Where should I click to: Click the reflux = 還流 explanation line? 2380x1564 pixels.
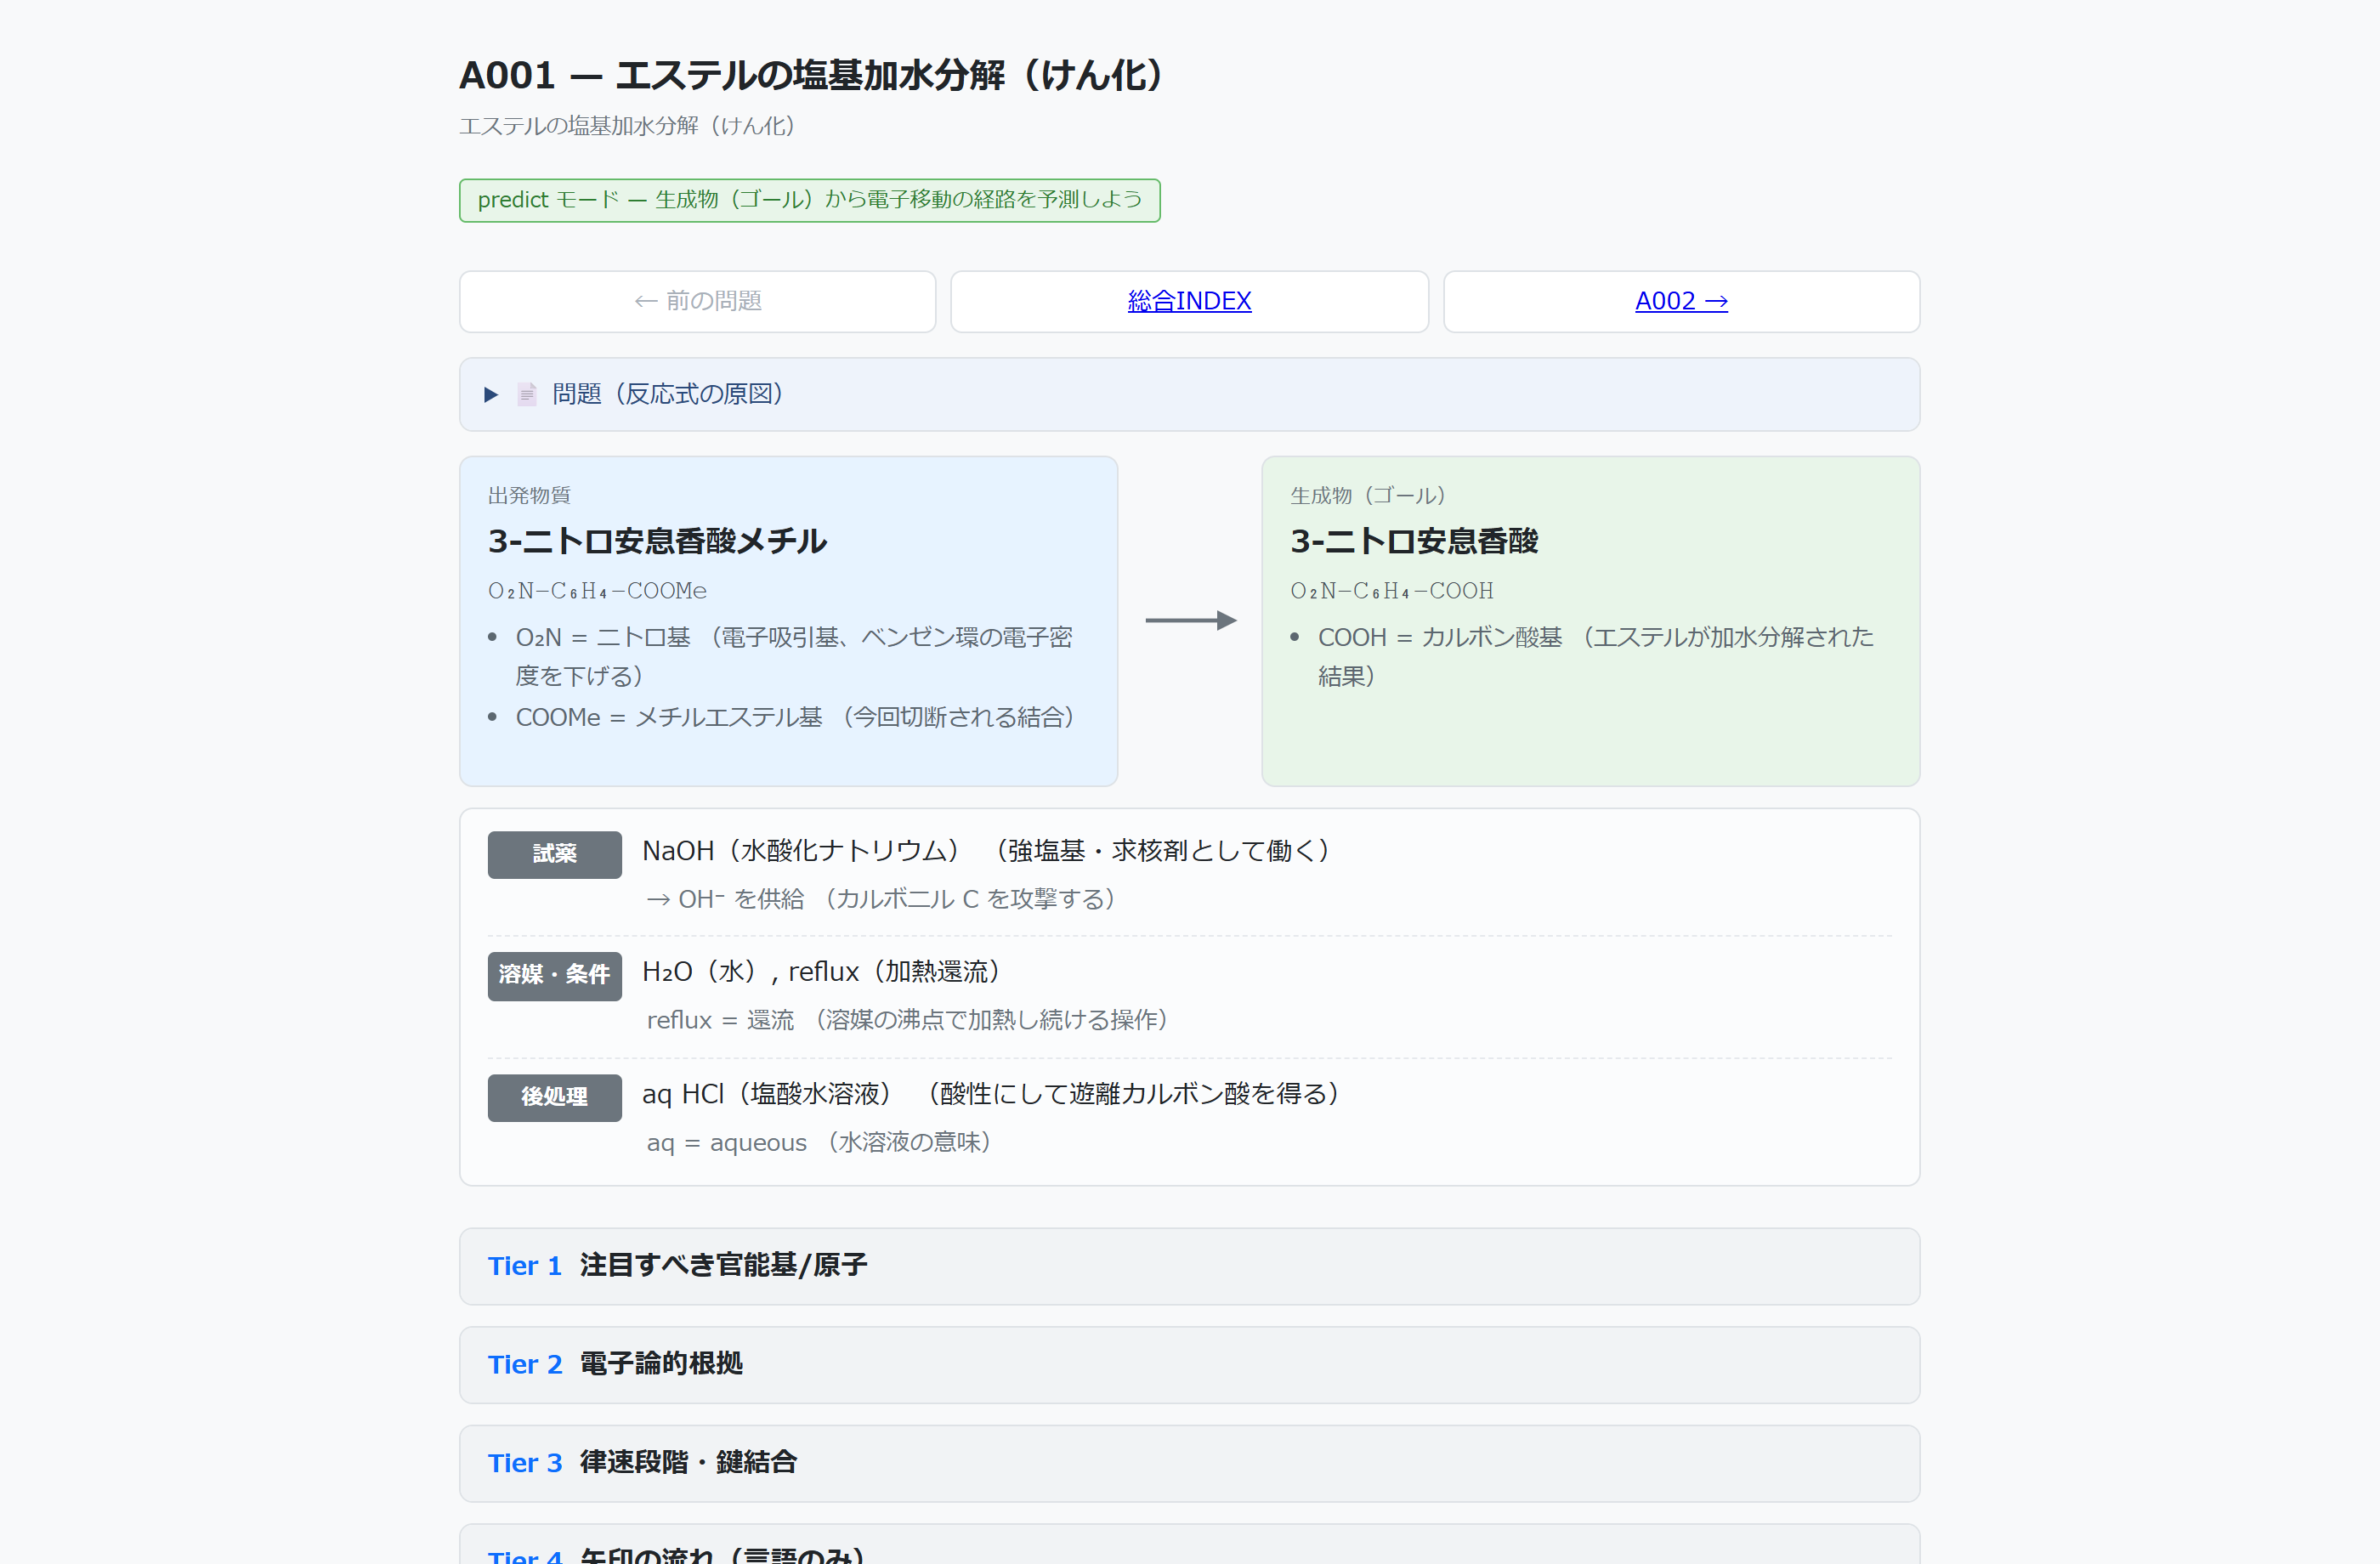click(x=906, y=1020)
